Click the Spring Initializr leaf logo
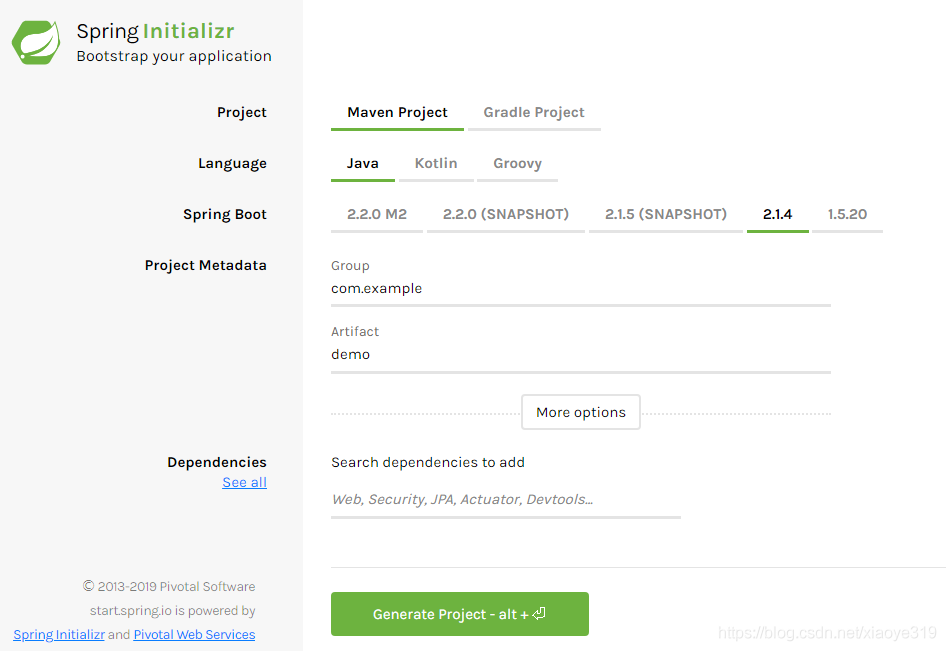Viewport: 946px width, 651px height. (36, 43)
